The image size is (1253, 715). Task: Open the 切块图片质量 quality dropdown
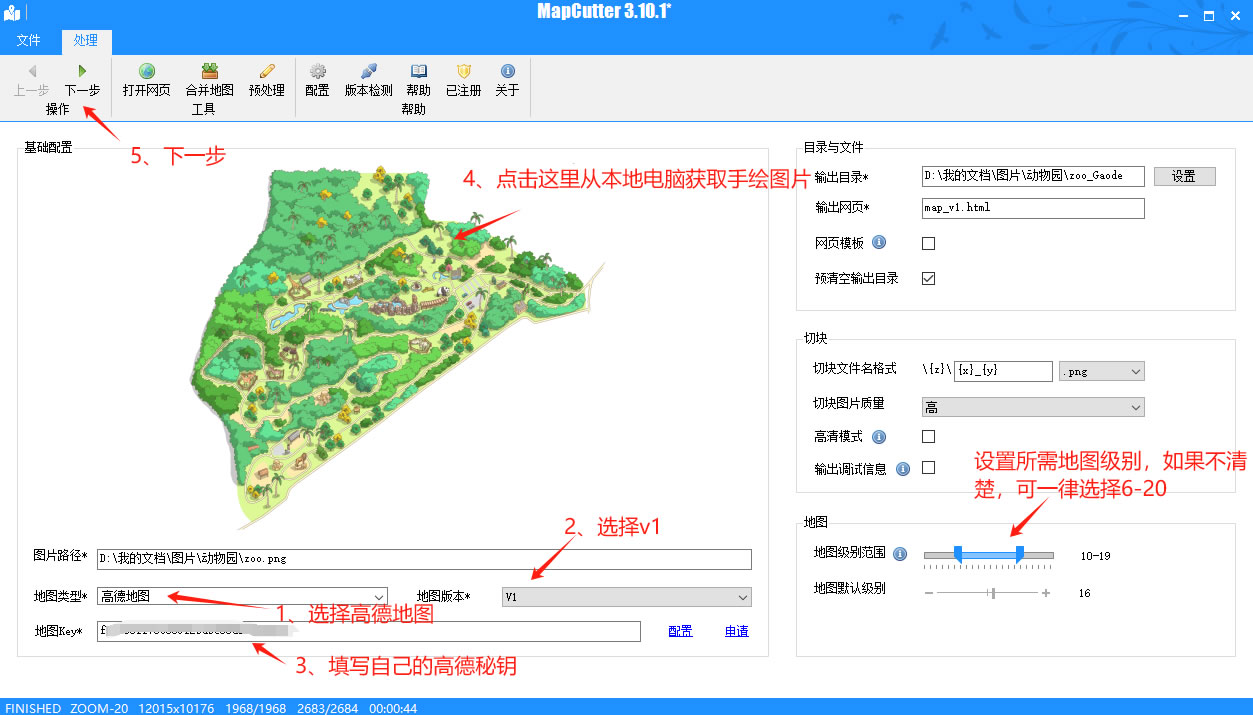coord(1032,406)
